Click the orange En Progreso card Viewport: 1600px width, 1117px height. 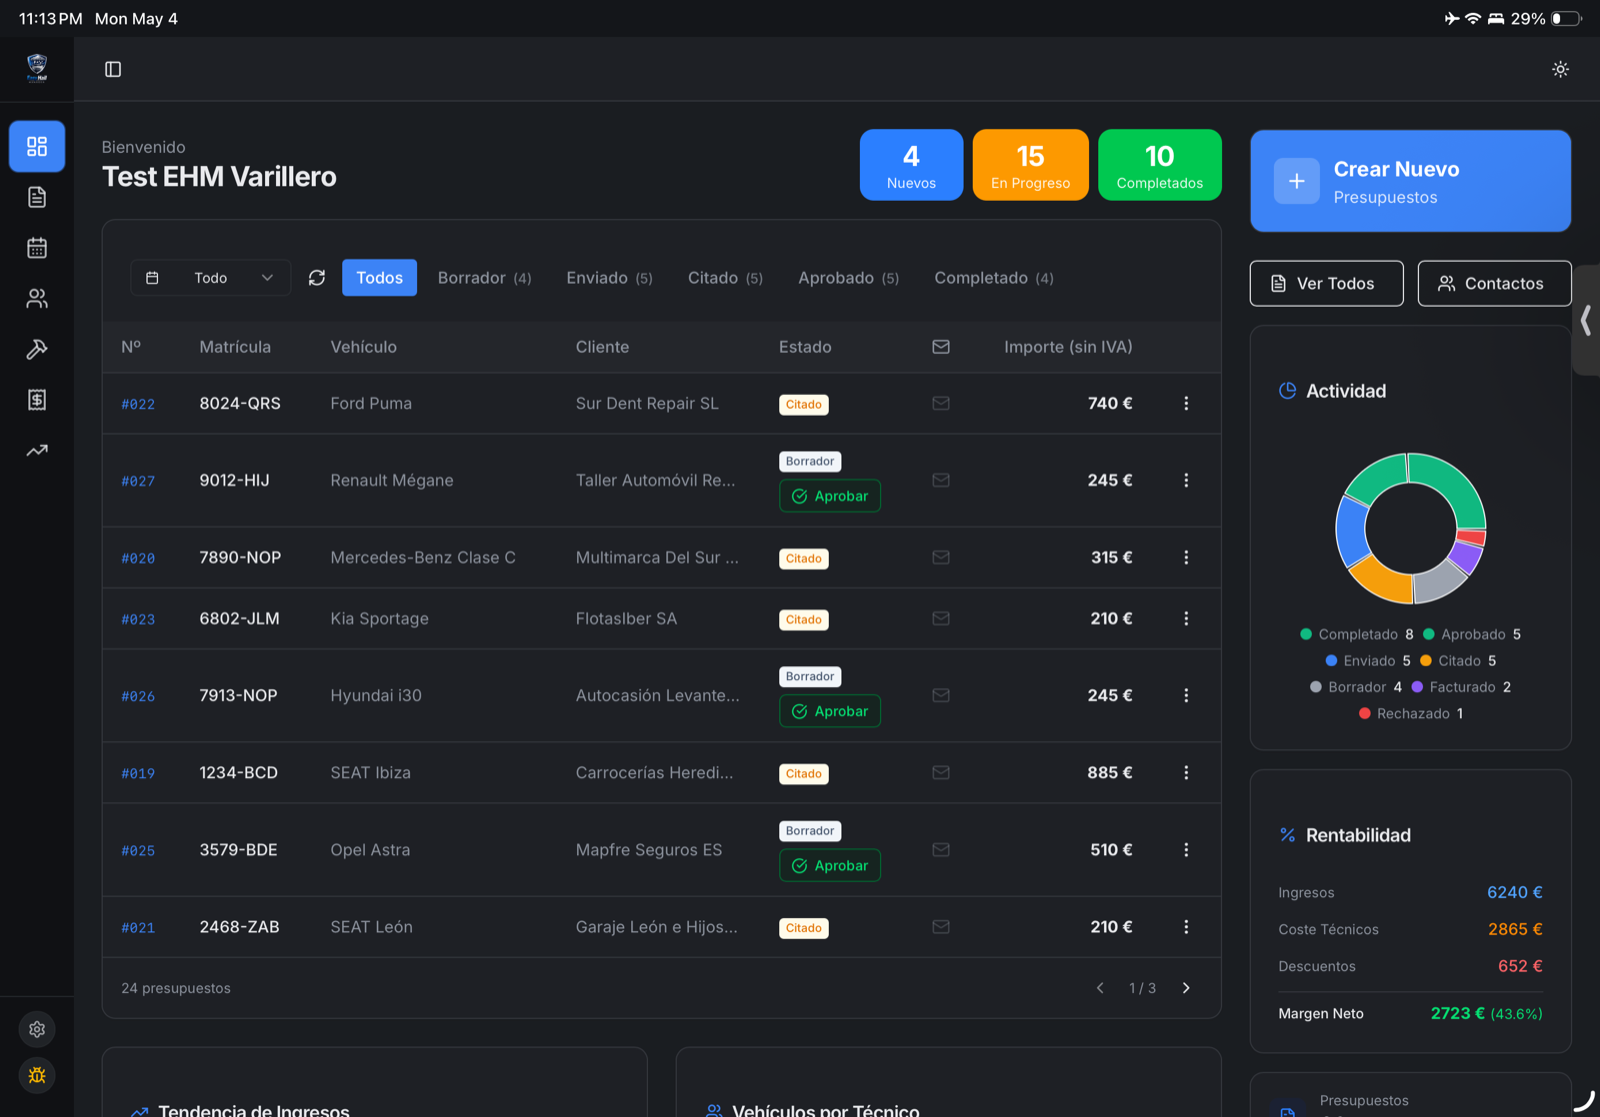(x=1030, y=165)
